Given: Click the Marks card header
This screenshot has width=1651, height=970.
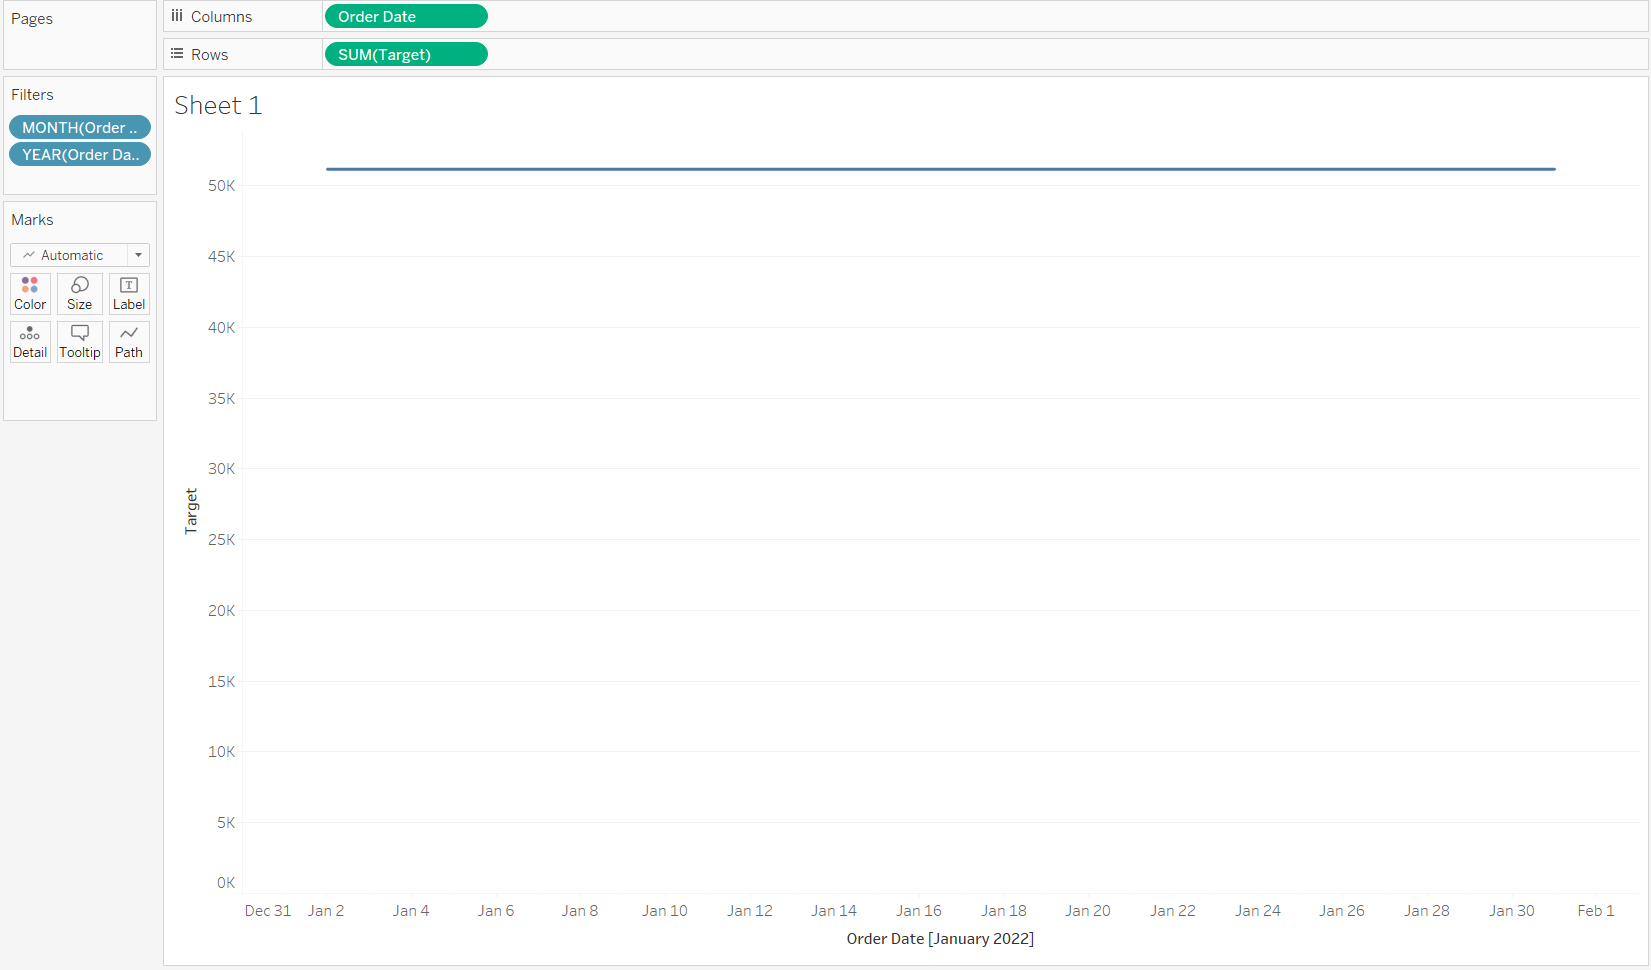Looking at the screenshot, I should [32, 219].
